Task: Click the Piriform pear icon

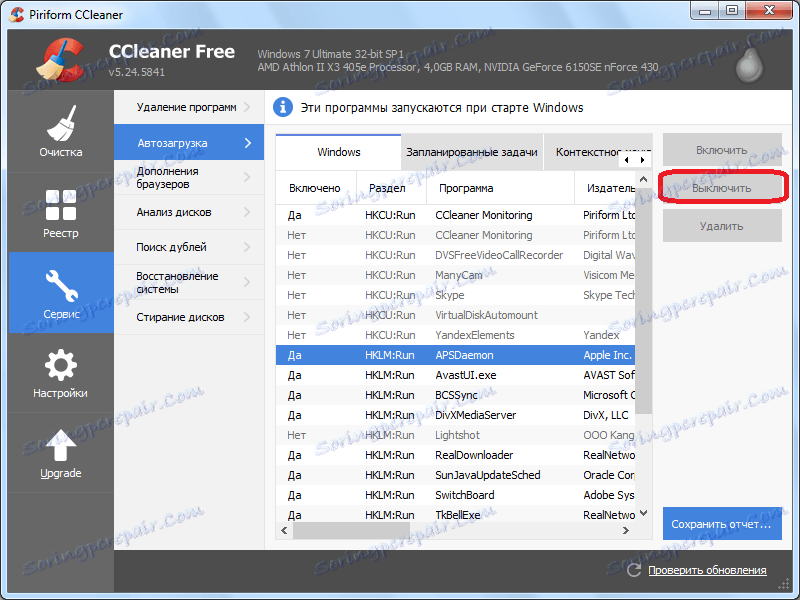Action: 749,64
